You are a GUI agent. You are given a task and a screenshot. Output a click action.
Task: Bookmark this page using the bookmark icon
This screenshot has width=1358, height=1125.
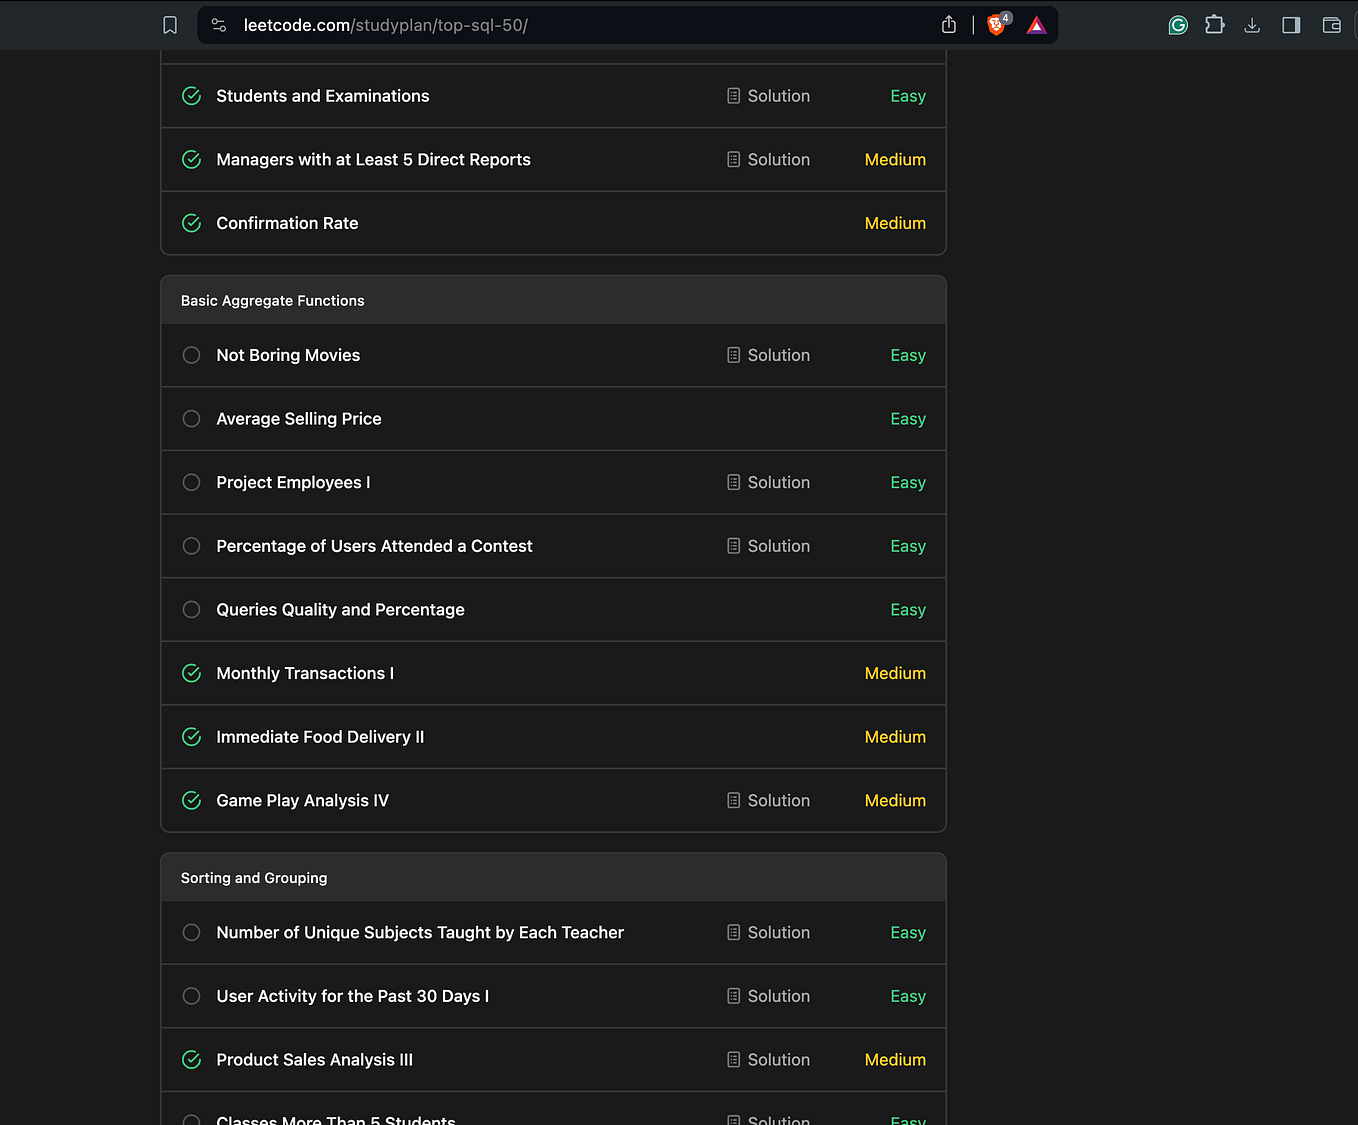coord(169,24)
